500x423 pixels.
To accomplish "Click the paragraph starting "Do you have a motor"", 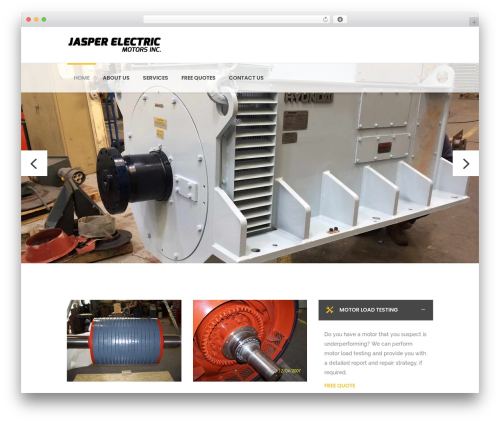I will click(375, 353).
